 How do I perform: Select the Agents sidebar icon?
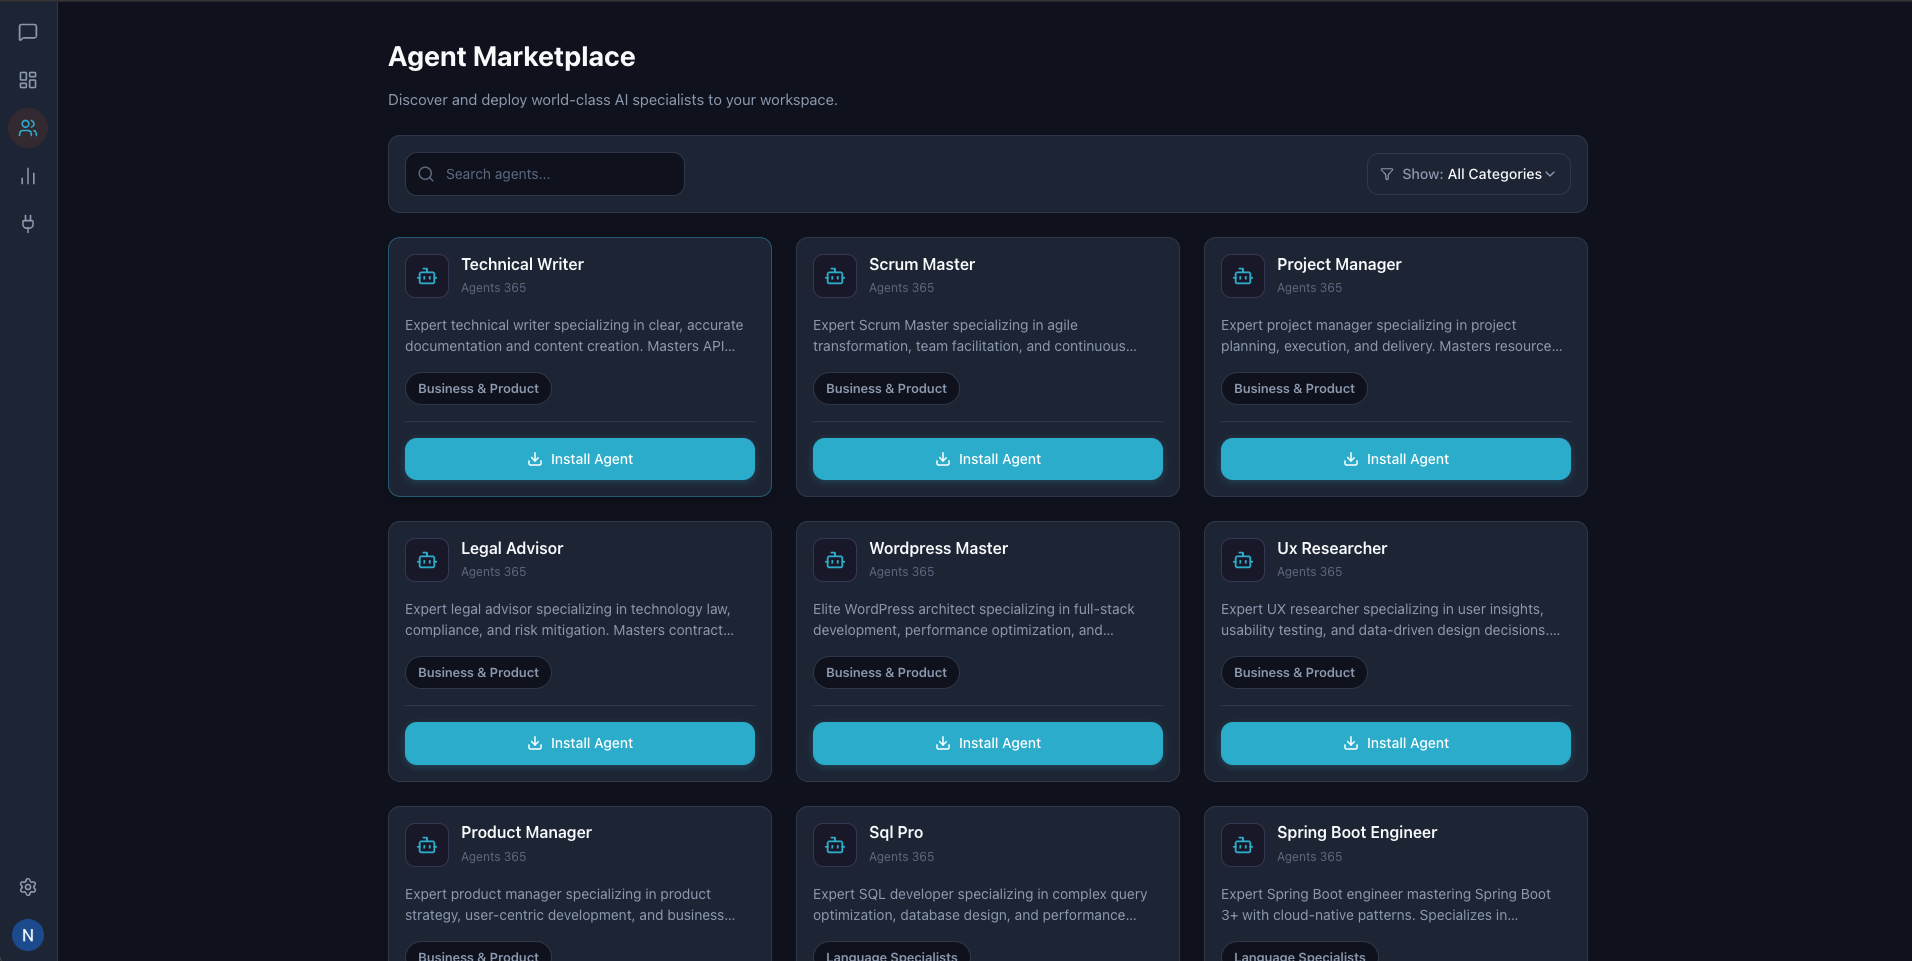28,128
